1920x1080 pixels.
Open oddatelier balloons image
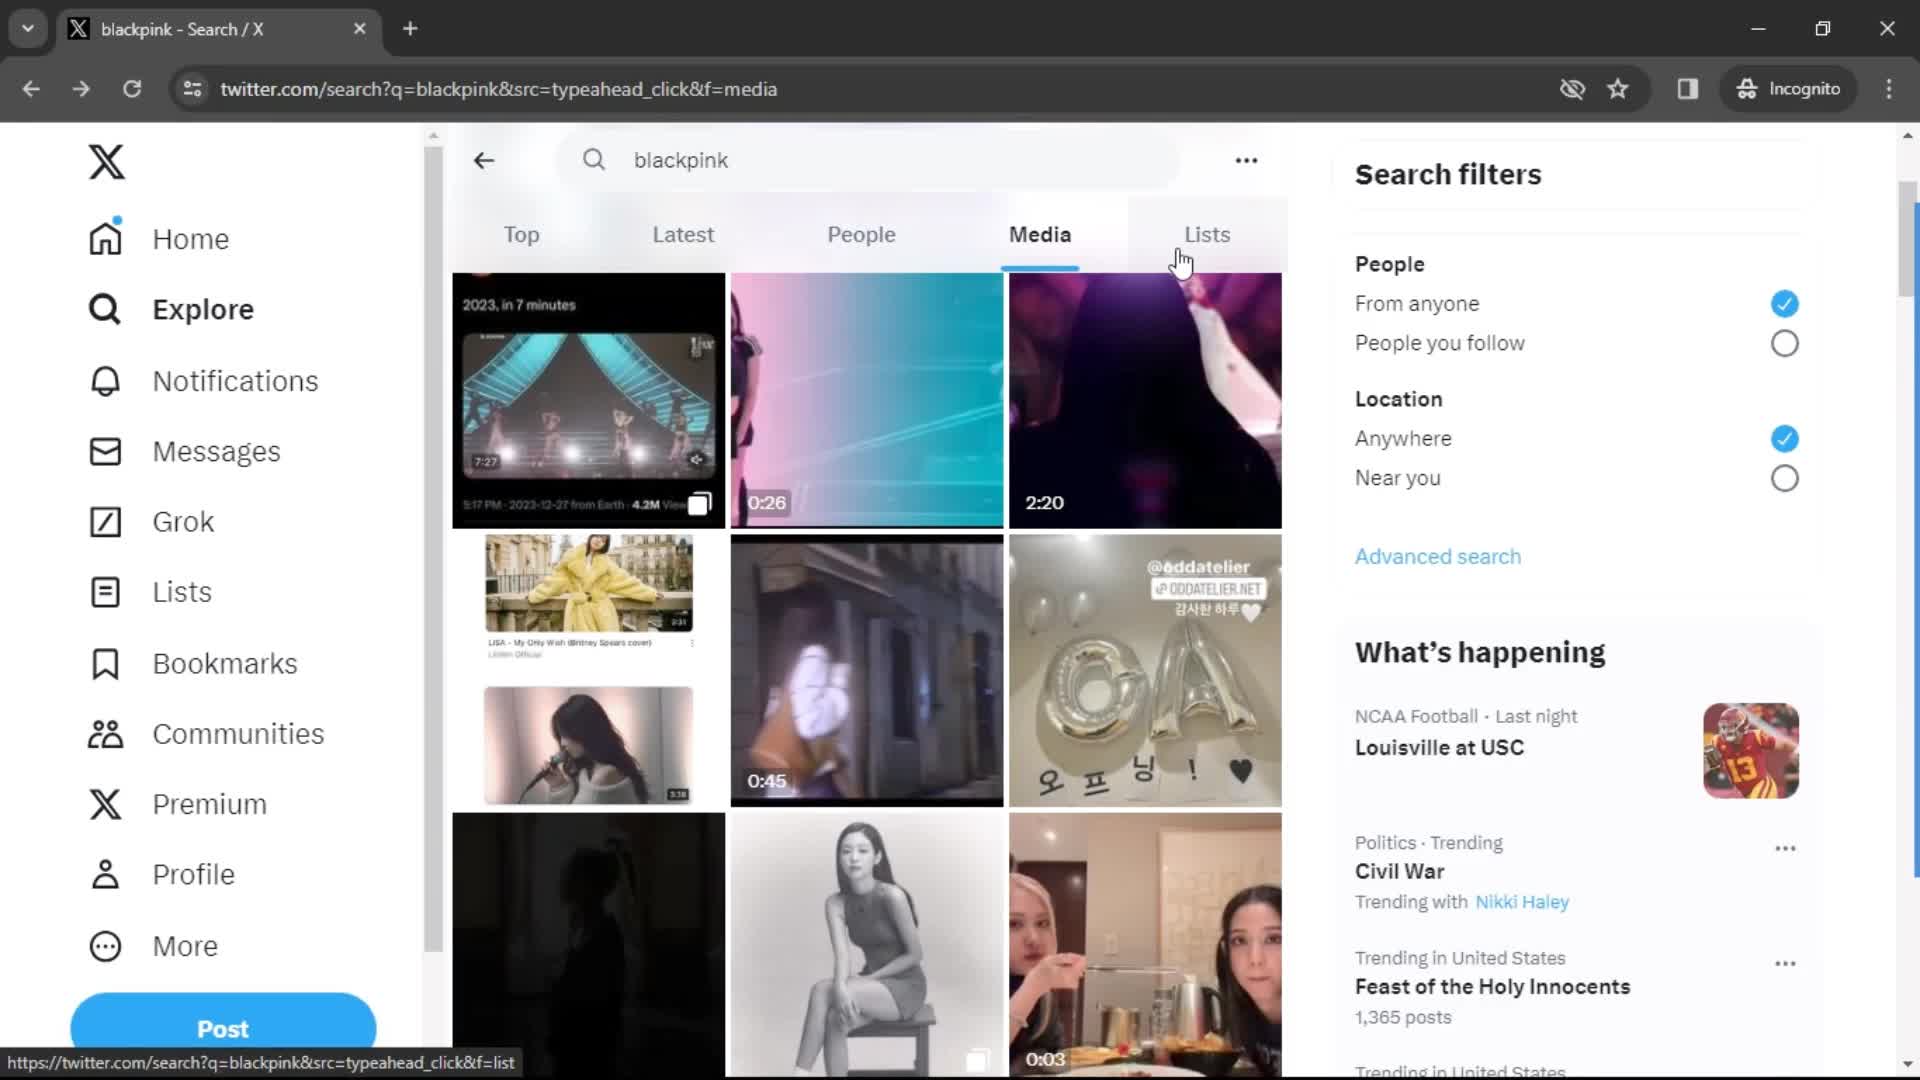[1145, 670]
